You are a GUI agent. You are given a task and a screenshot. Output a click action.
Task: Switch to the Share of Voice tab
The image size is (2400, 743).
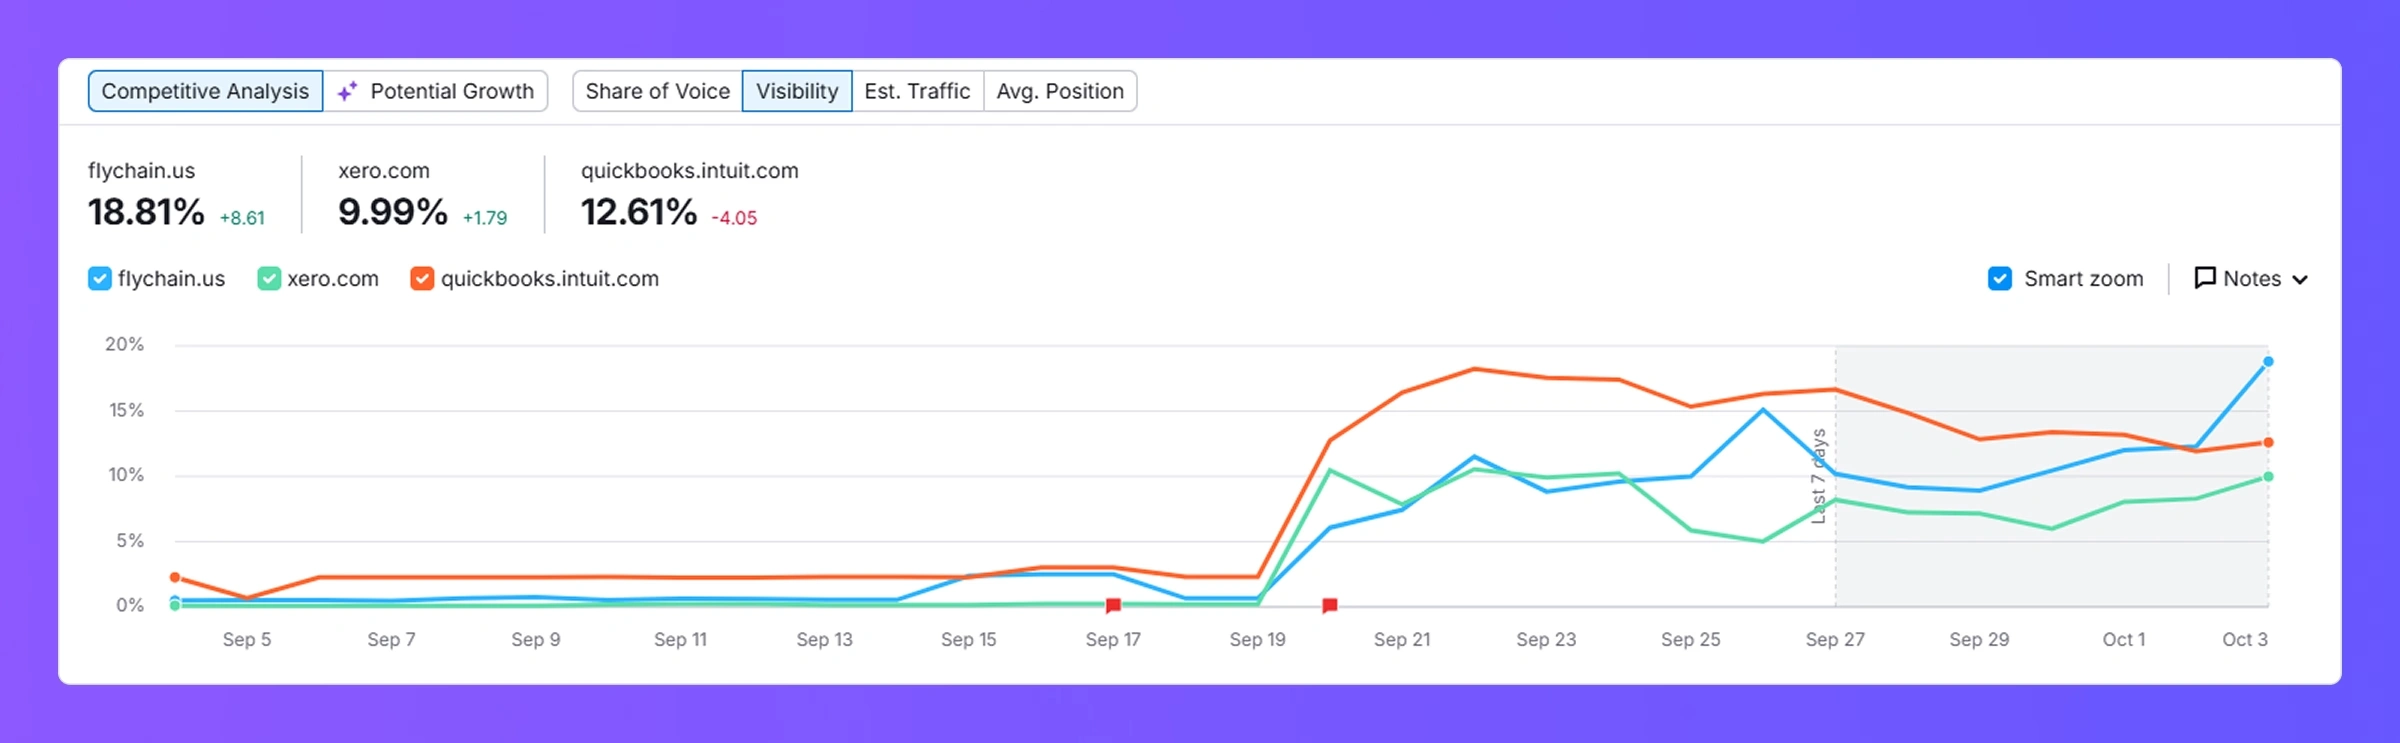[x=657, y=91]
